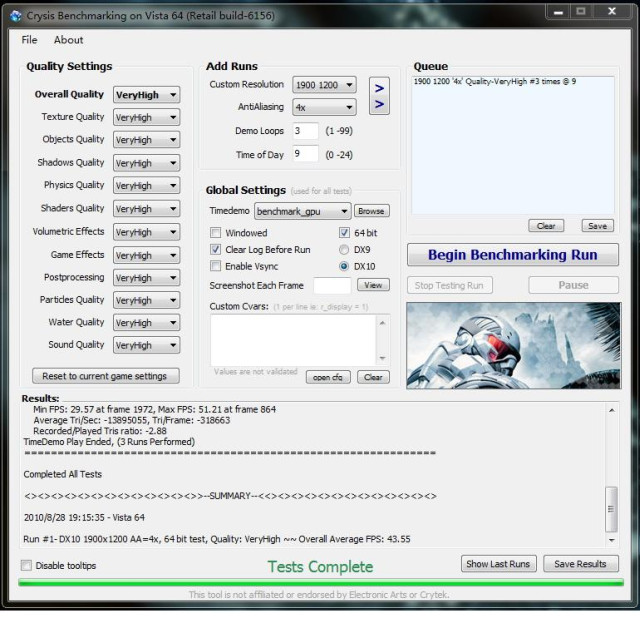
Task: Click Reset to current game settings
Action: [105, 376]
